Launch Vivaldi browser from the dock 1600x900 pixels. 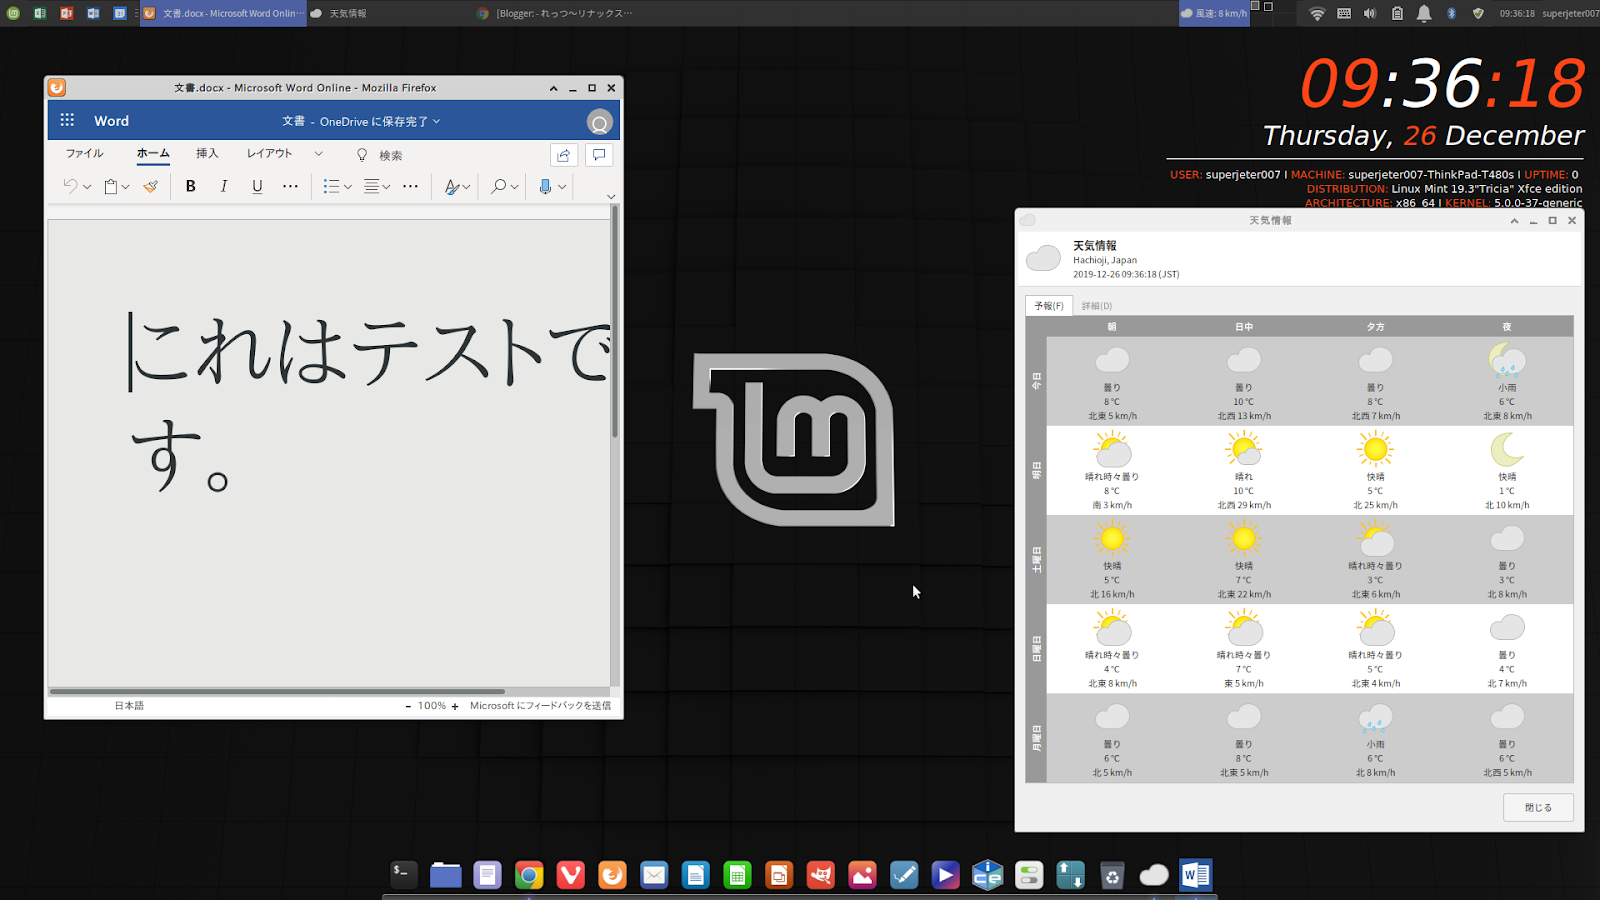(570, 876)
